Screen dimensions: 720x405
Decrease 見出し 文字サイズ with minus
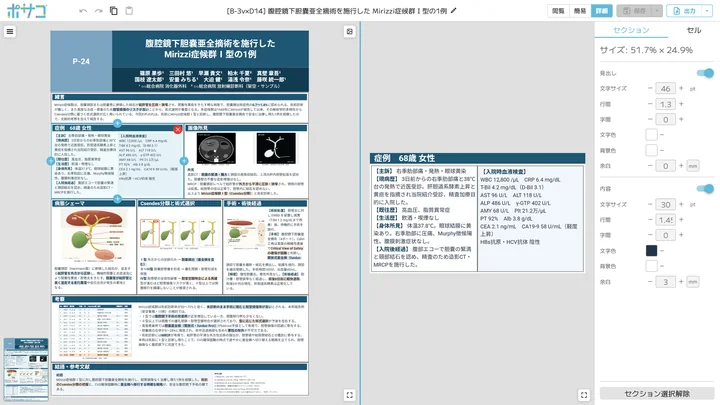[650, 88]
